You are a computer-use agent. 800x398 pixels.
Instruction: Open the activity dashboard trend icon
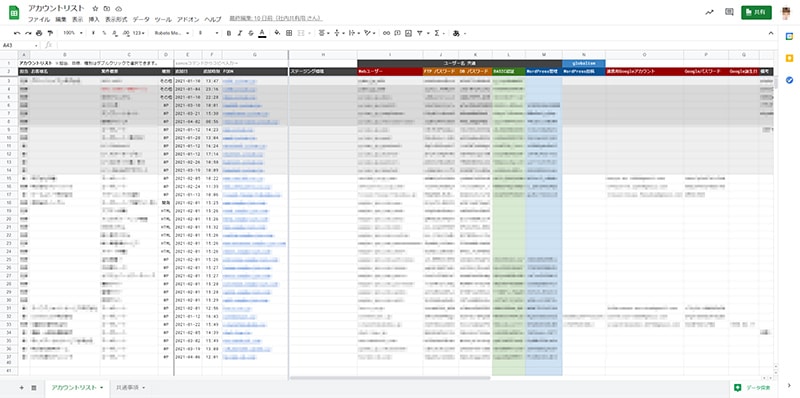(709, 13)
